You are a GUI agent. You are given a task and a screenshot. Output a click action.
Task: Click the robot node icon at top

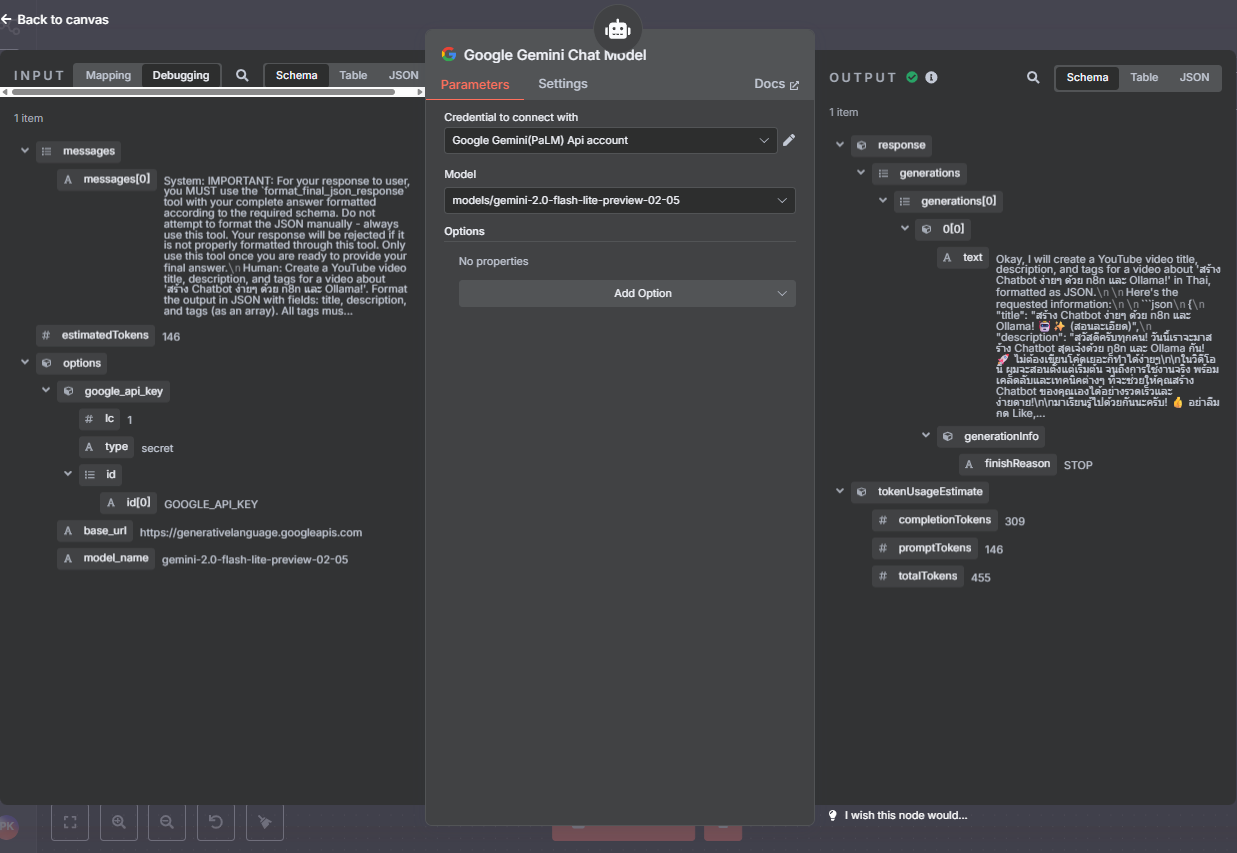click(618, 29)
